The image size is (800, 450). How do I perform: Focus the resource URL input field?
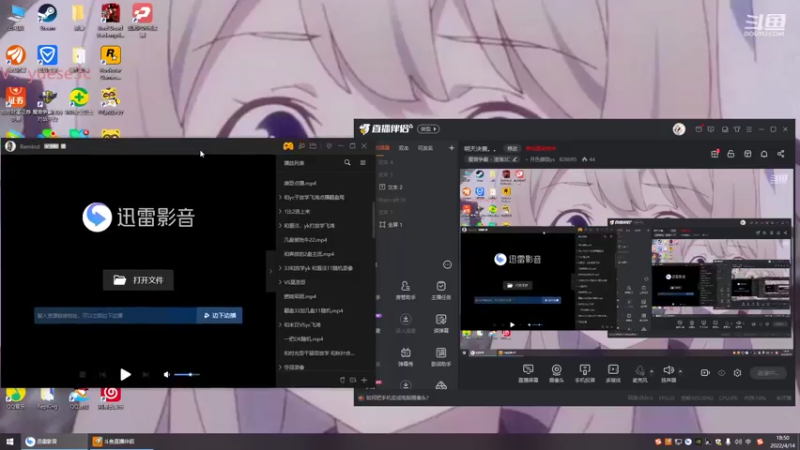[115, 315]
